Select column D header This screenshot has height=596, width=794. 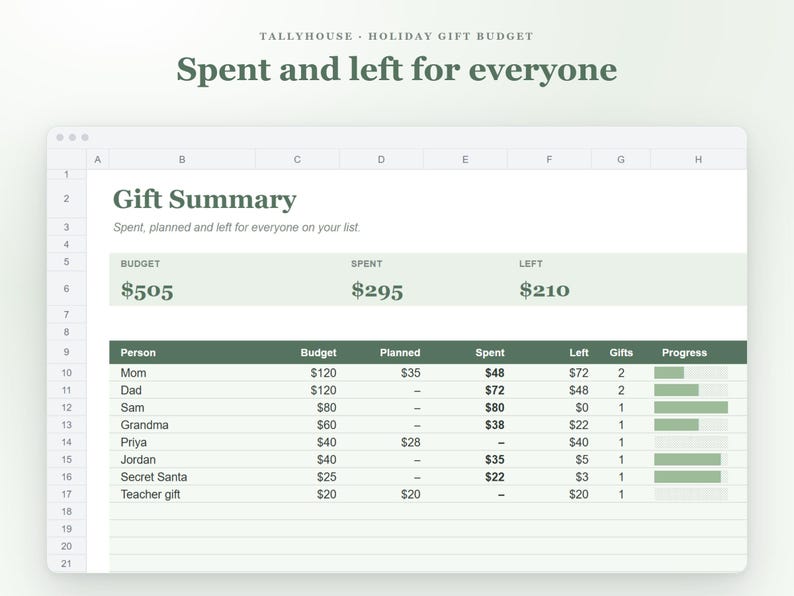pos(381,160)
